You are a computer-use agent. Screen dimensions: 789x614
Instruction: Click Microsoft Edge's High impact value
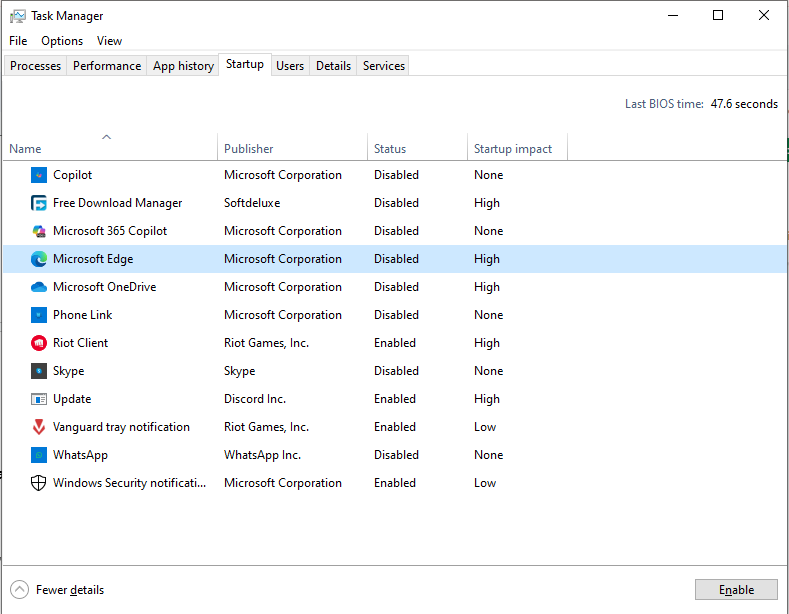click(487, 259)
